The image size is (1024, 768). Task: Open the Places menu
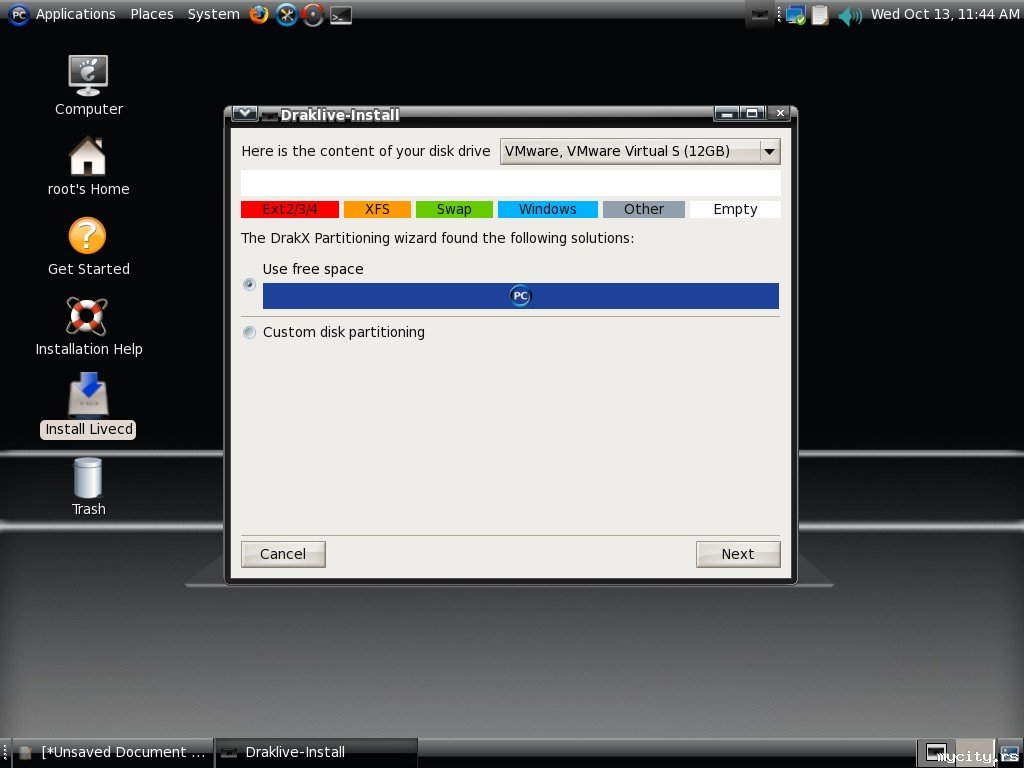(x=152, y=14)
